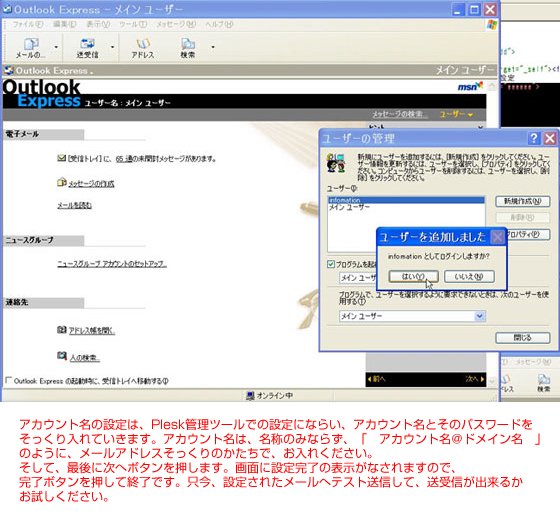Click Create message (メッセージの作成) link

(91, 184)
